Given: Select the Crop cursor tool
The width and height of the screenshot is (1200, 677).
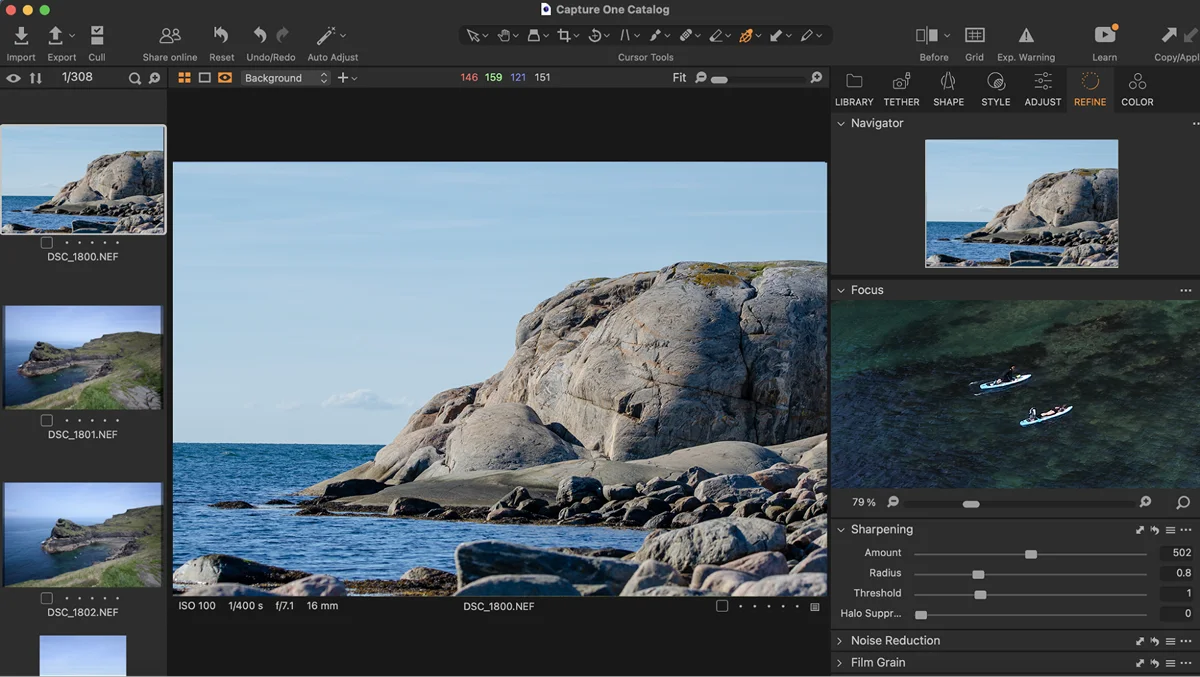Looking at the screenshot, I should click(x=564, y=36).
